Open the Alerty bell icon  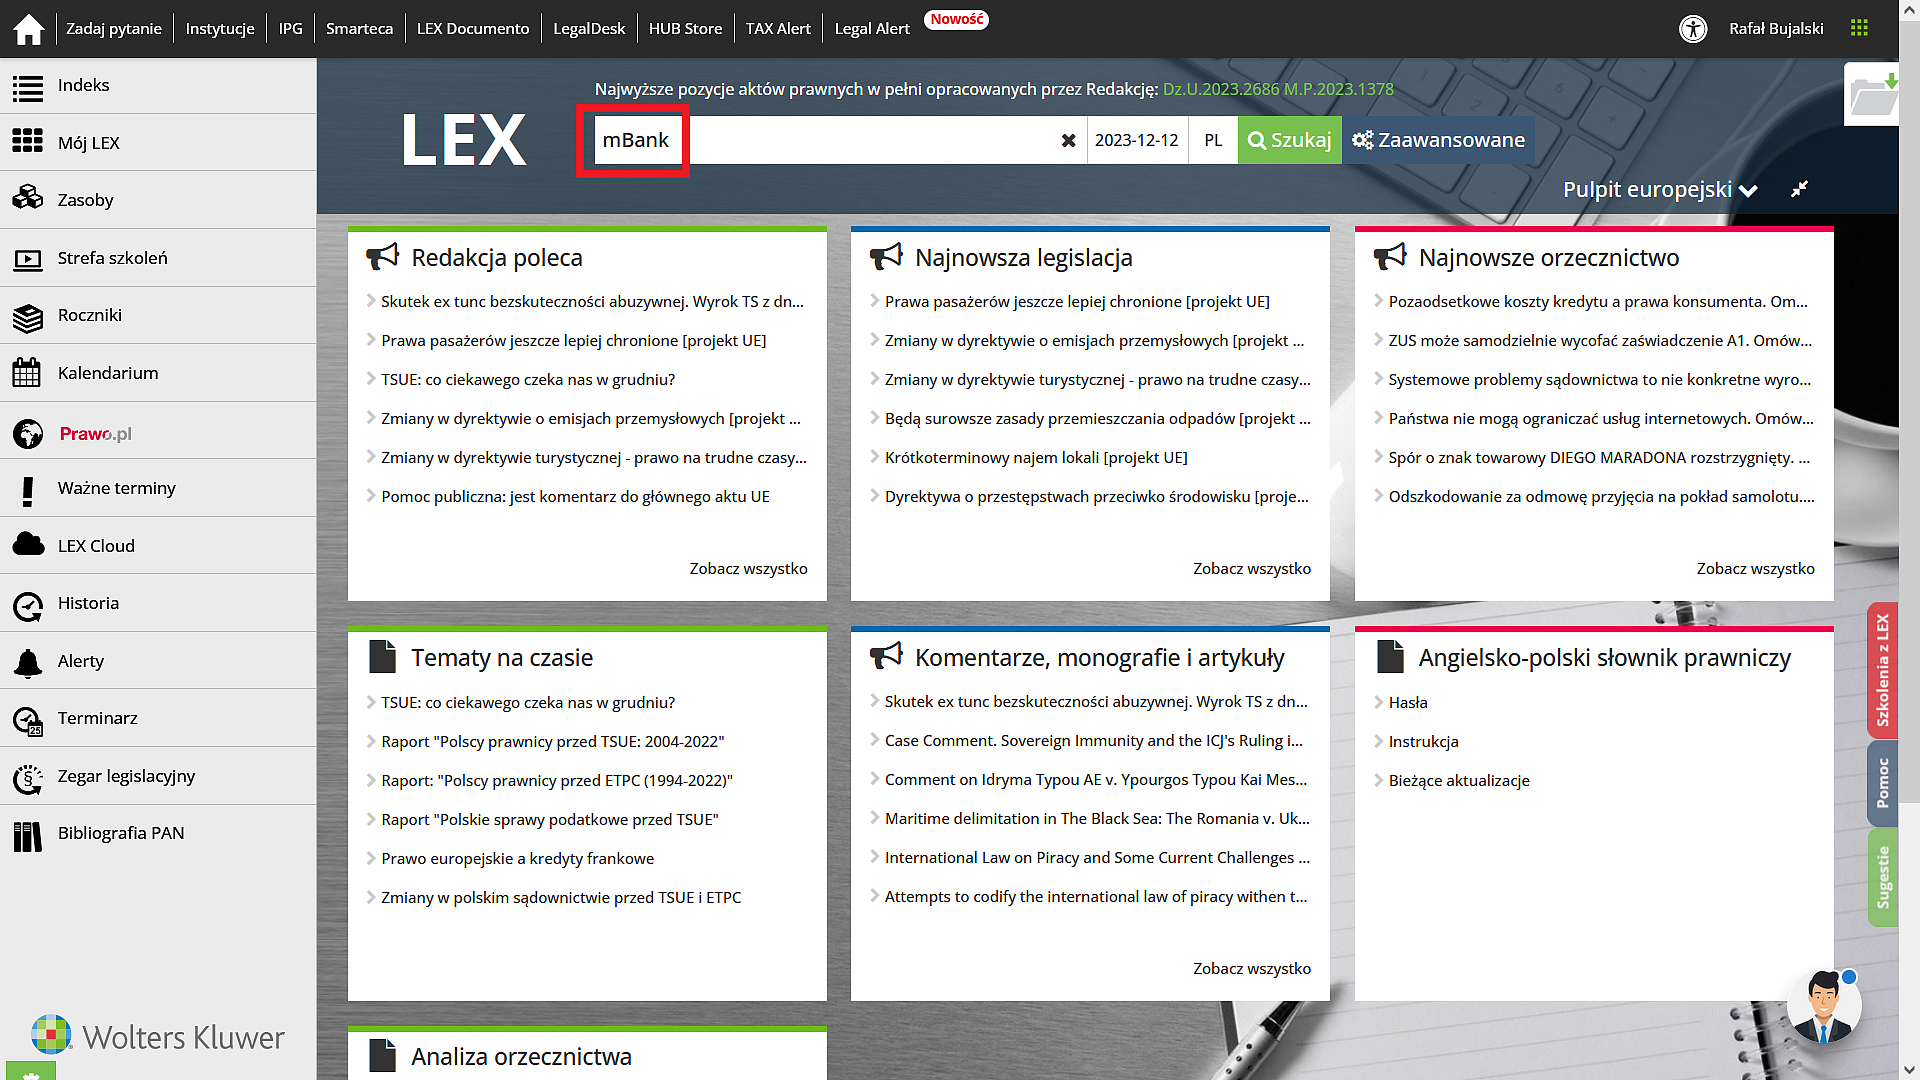pyautogui.click(x=28, y=662)
